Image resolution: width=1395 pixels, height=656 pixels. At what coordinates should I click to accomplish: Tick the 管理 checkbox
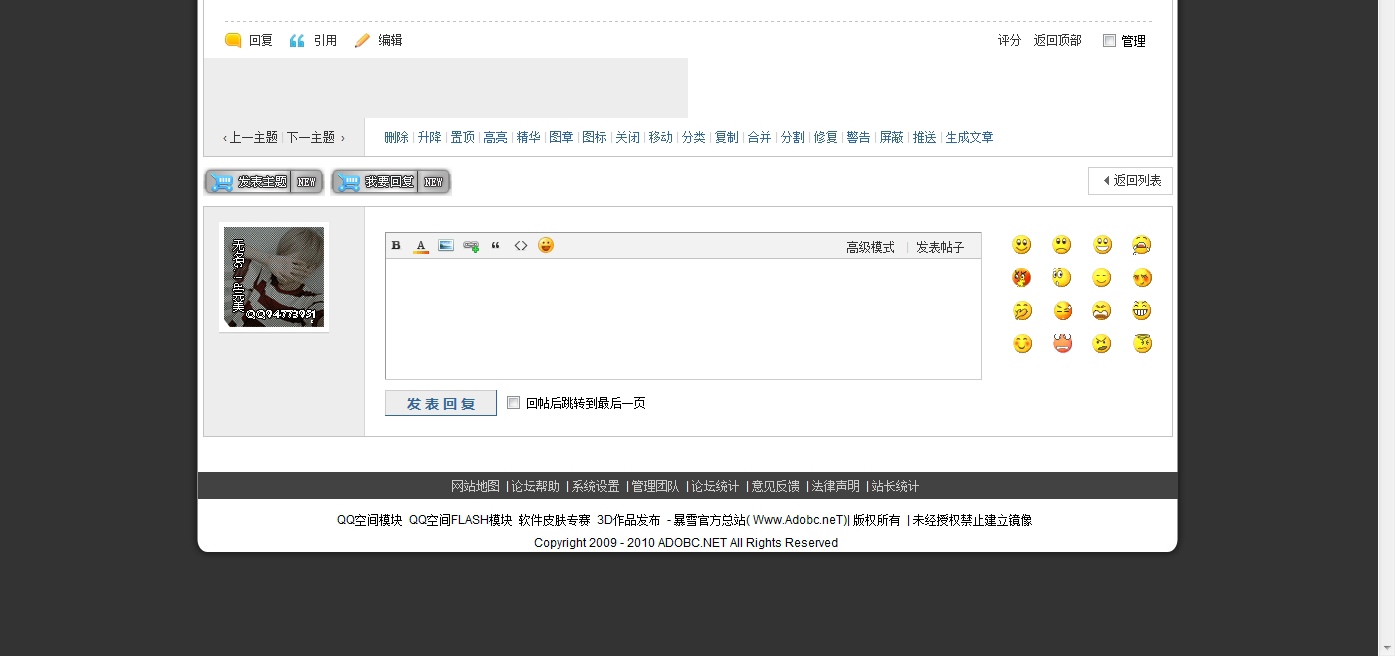[1109, 41]
